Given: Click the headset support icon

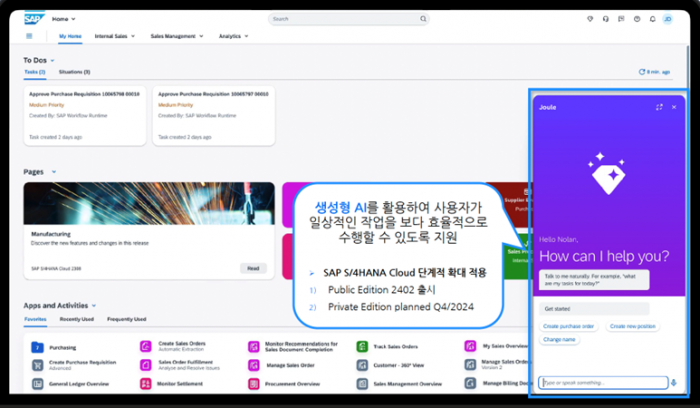Looking at the screenshot, I should (605, 19).
